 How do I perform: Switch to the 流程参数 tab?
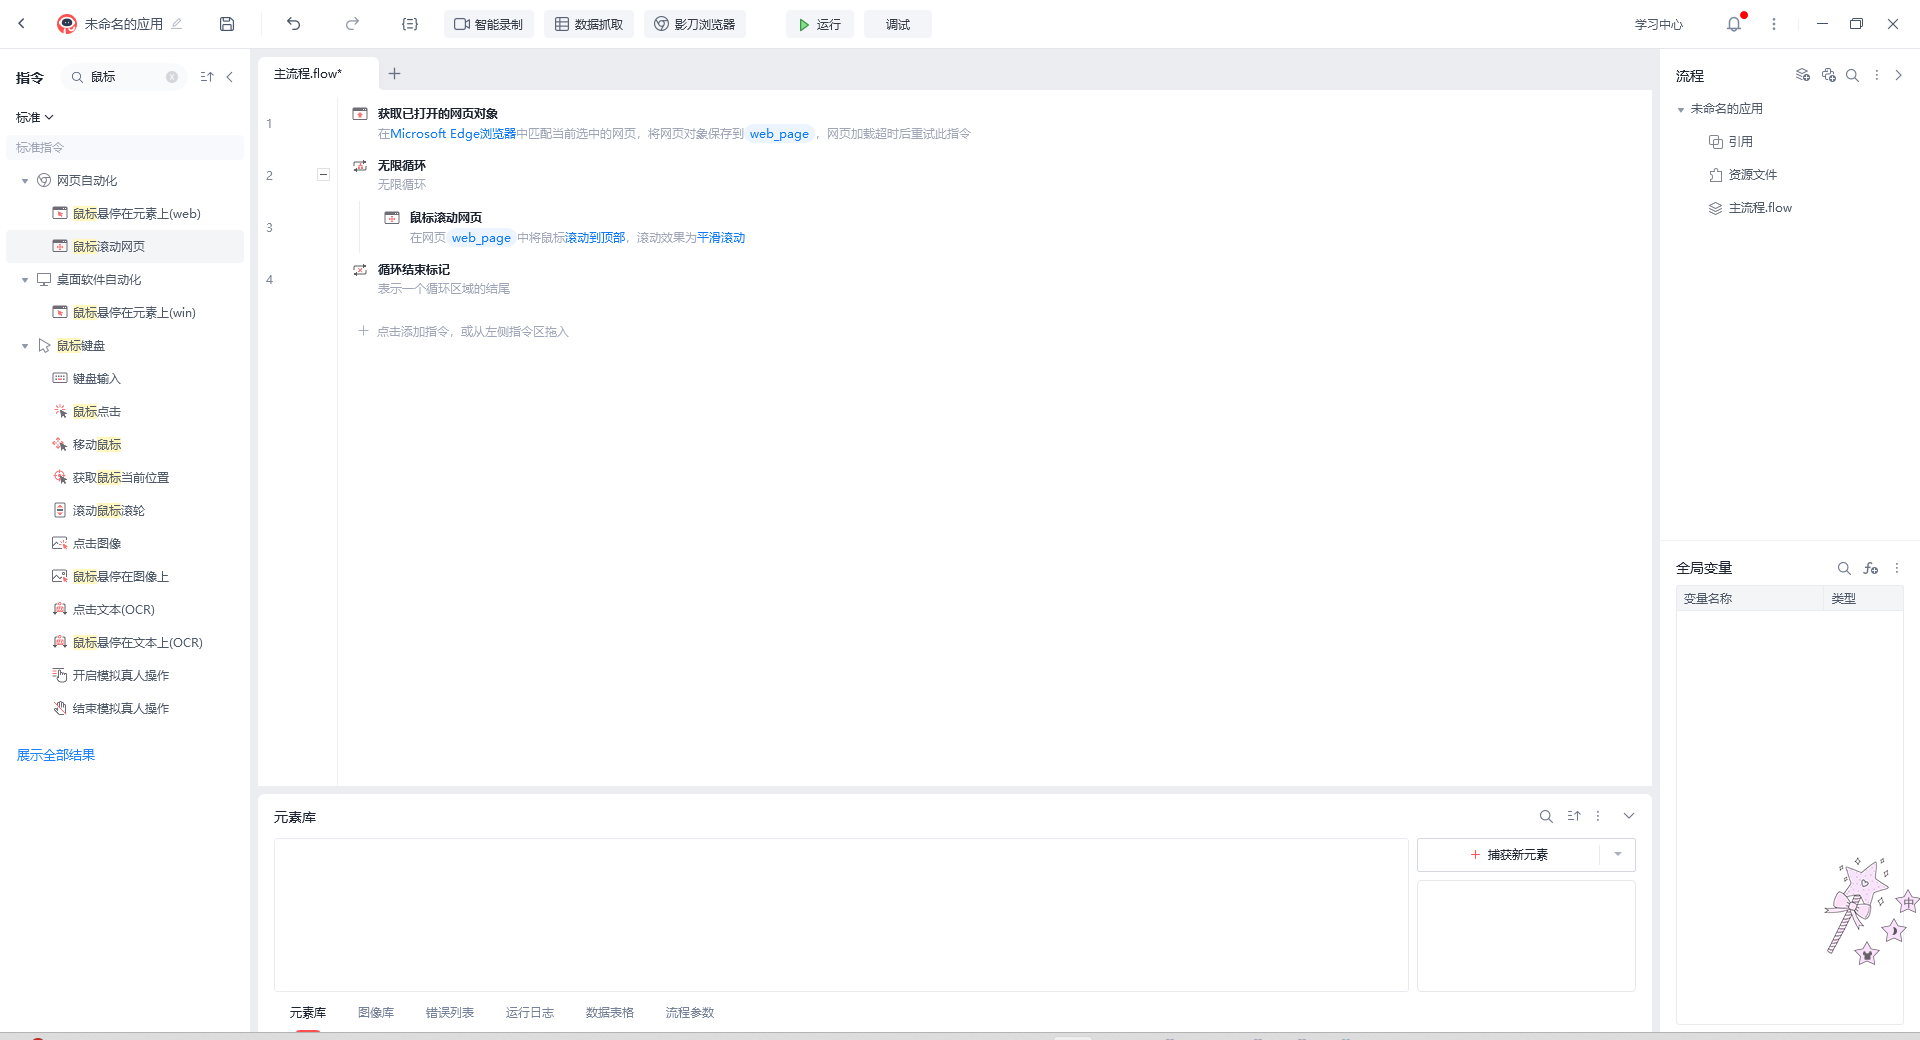(x=690, y=1013)
